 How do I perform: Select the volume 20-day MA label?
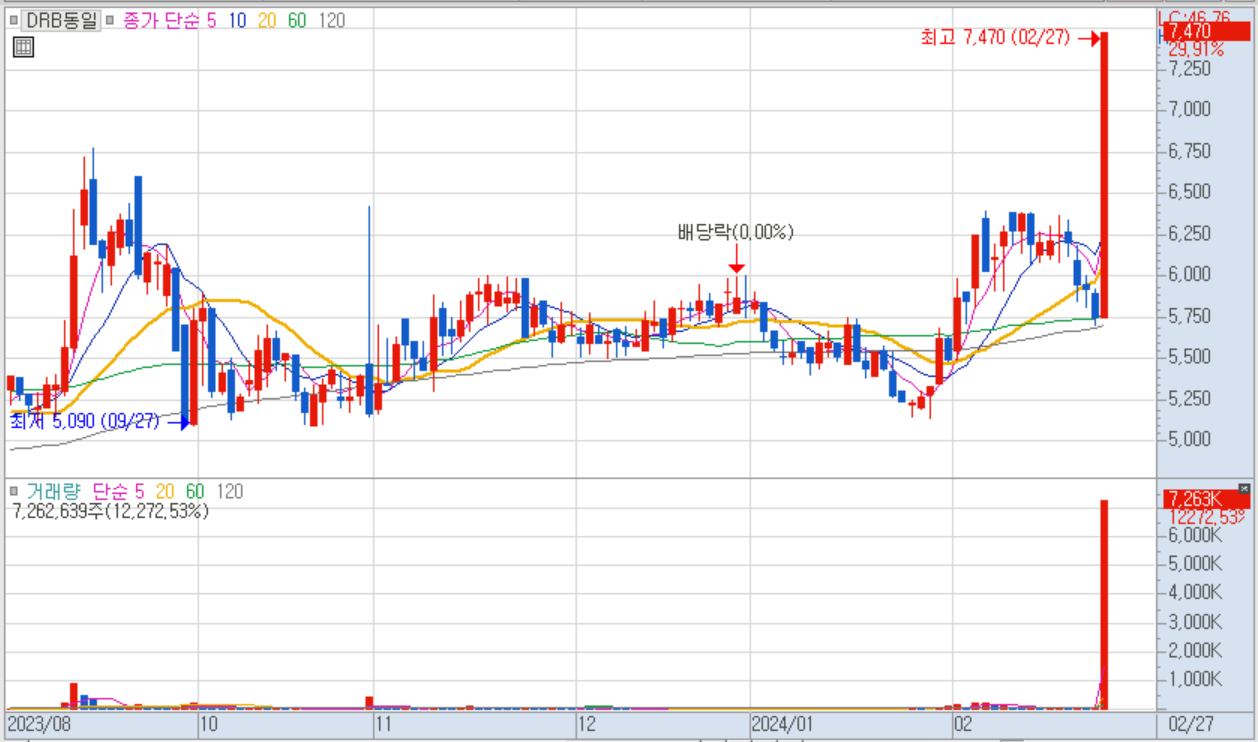[165, 492]
